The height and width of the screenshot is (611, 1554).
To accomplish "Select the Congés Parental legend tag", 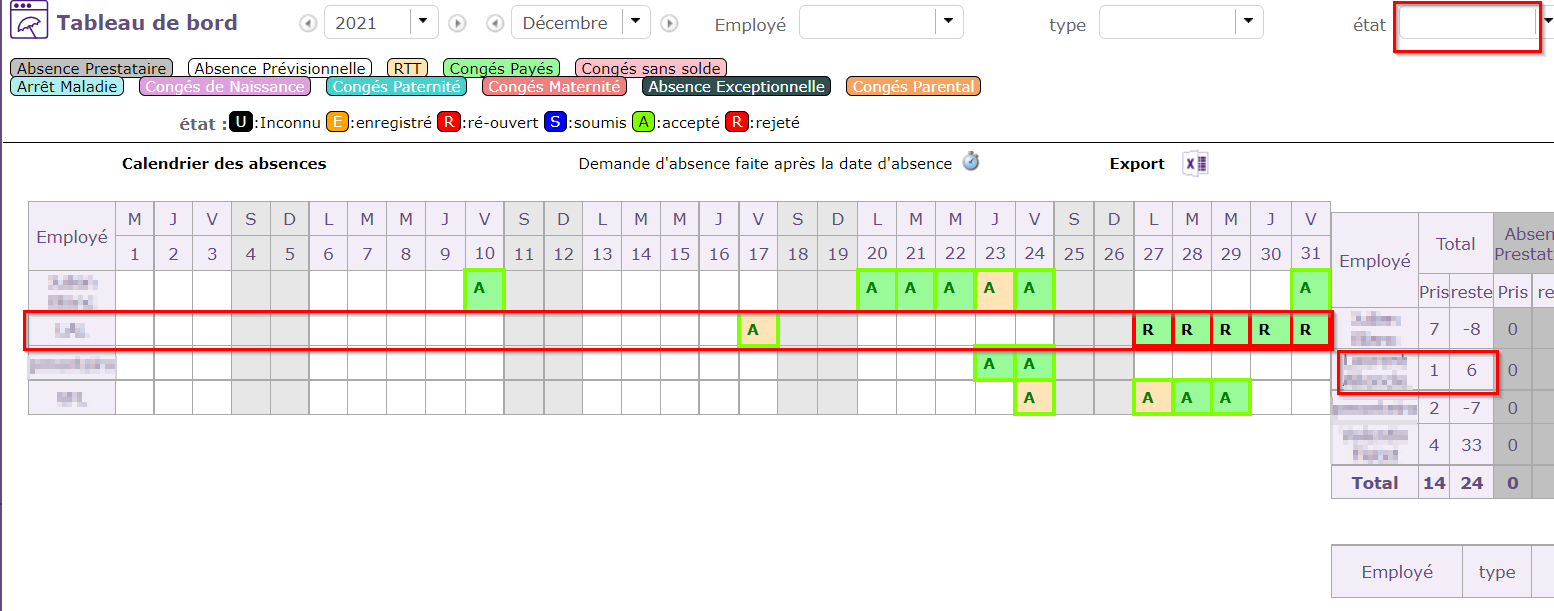I will 913,86.
